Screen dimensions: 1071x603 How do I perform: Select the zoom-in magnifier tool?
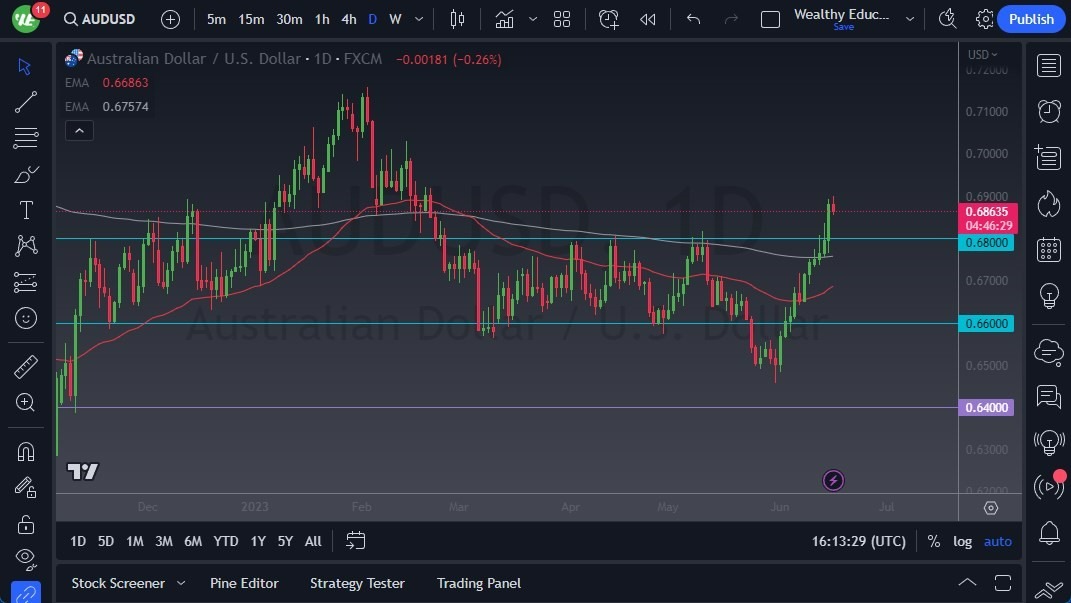(x=25, y=403)
